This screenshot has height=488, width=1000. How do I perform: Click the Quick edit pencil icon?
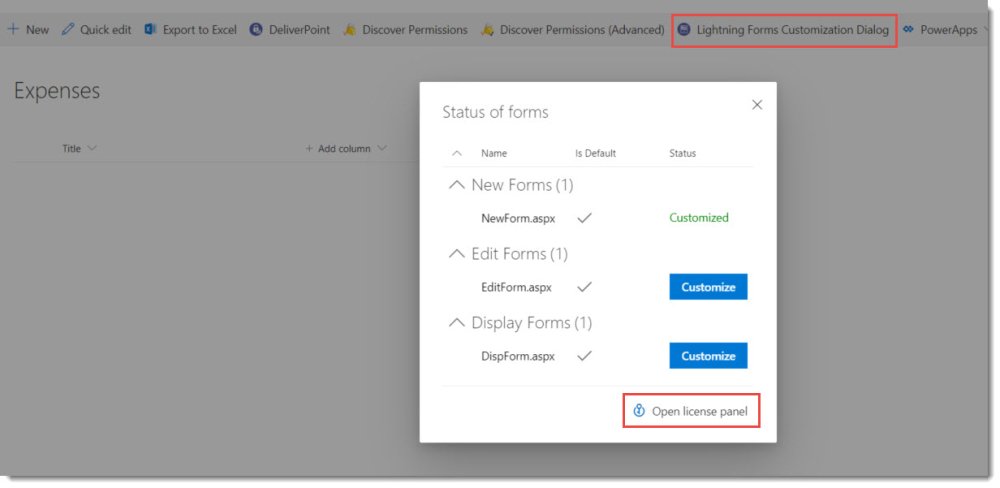(68, 29)
